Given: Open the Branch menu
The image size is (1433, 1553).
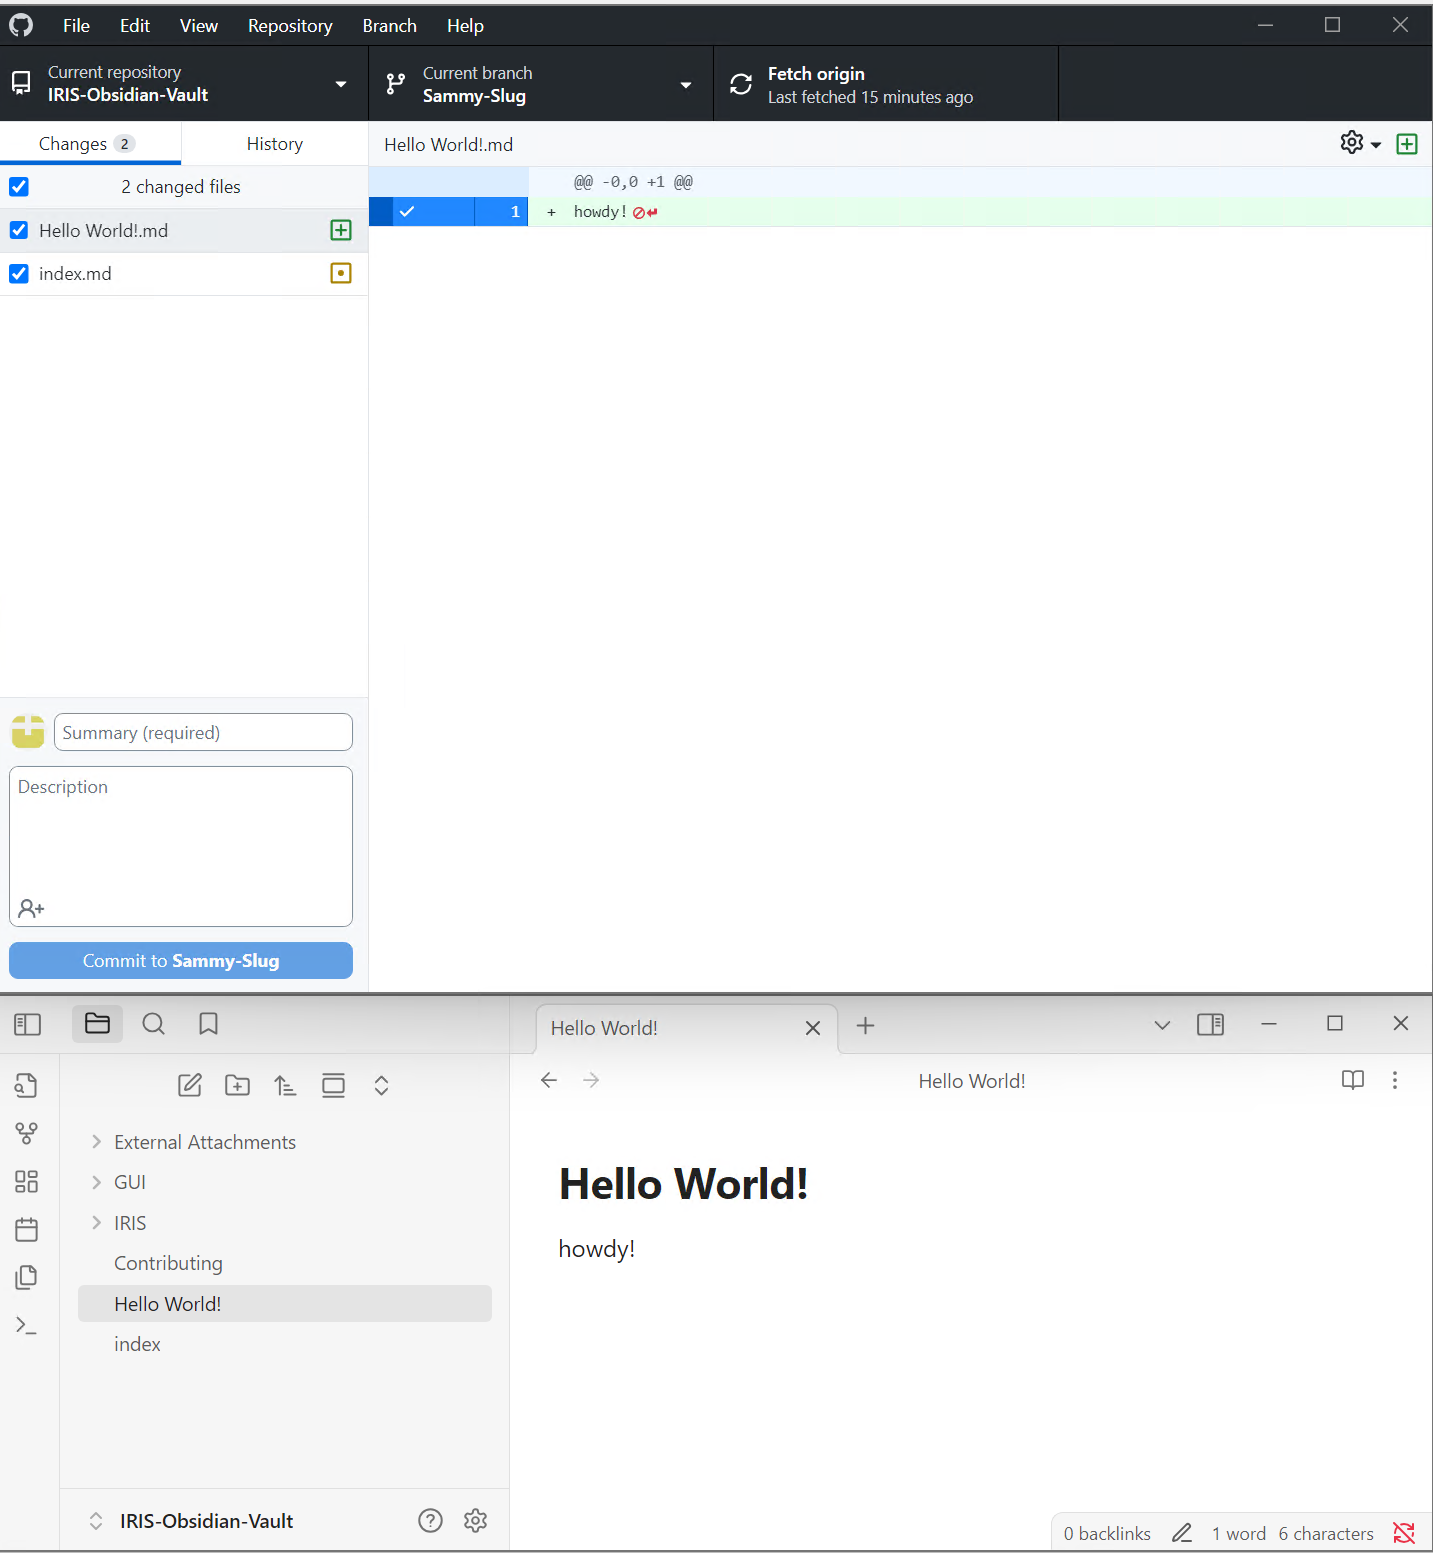Looking at the screenshot, I should tap(389, 26).
